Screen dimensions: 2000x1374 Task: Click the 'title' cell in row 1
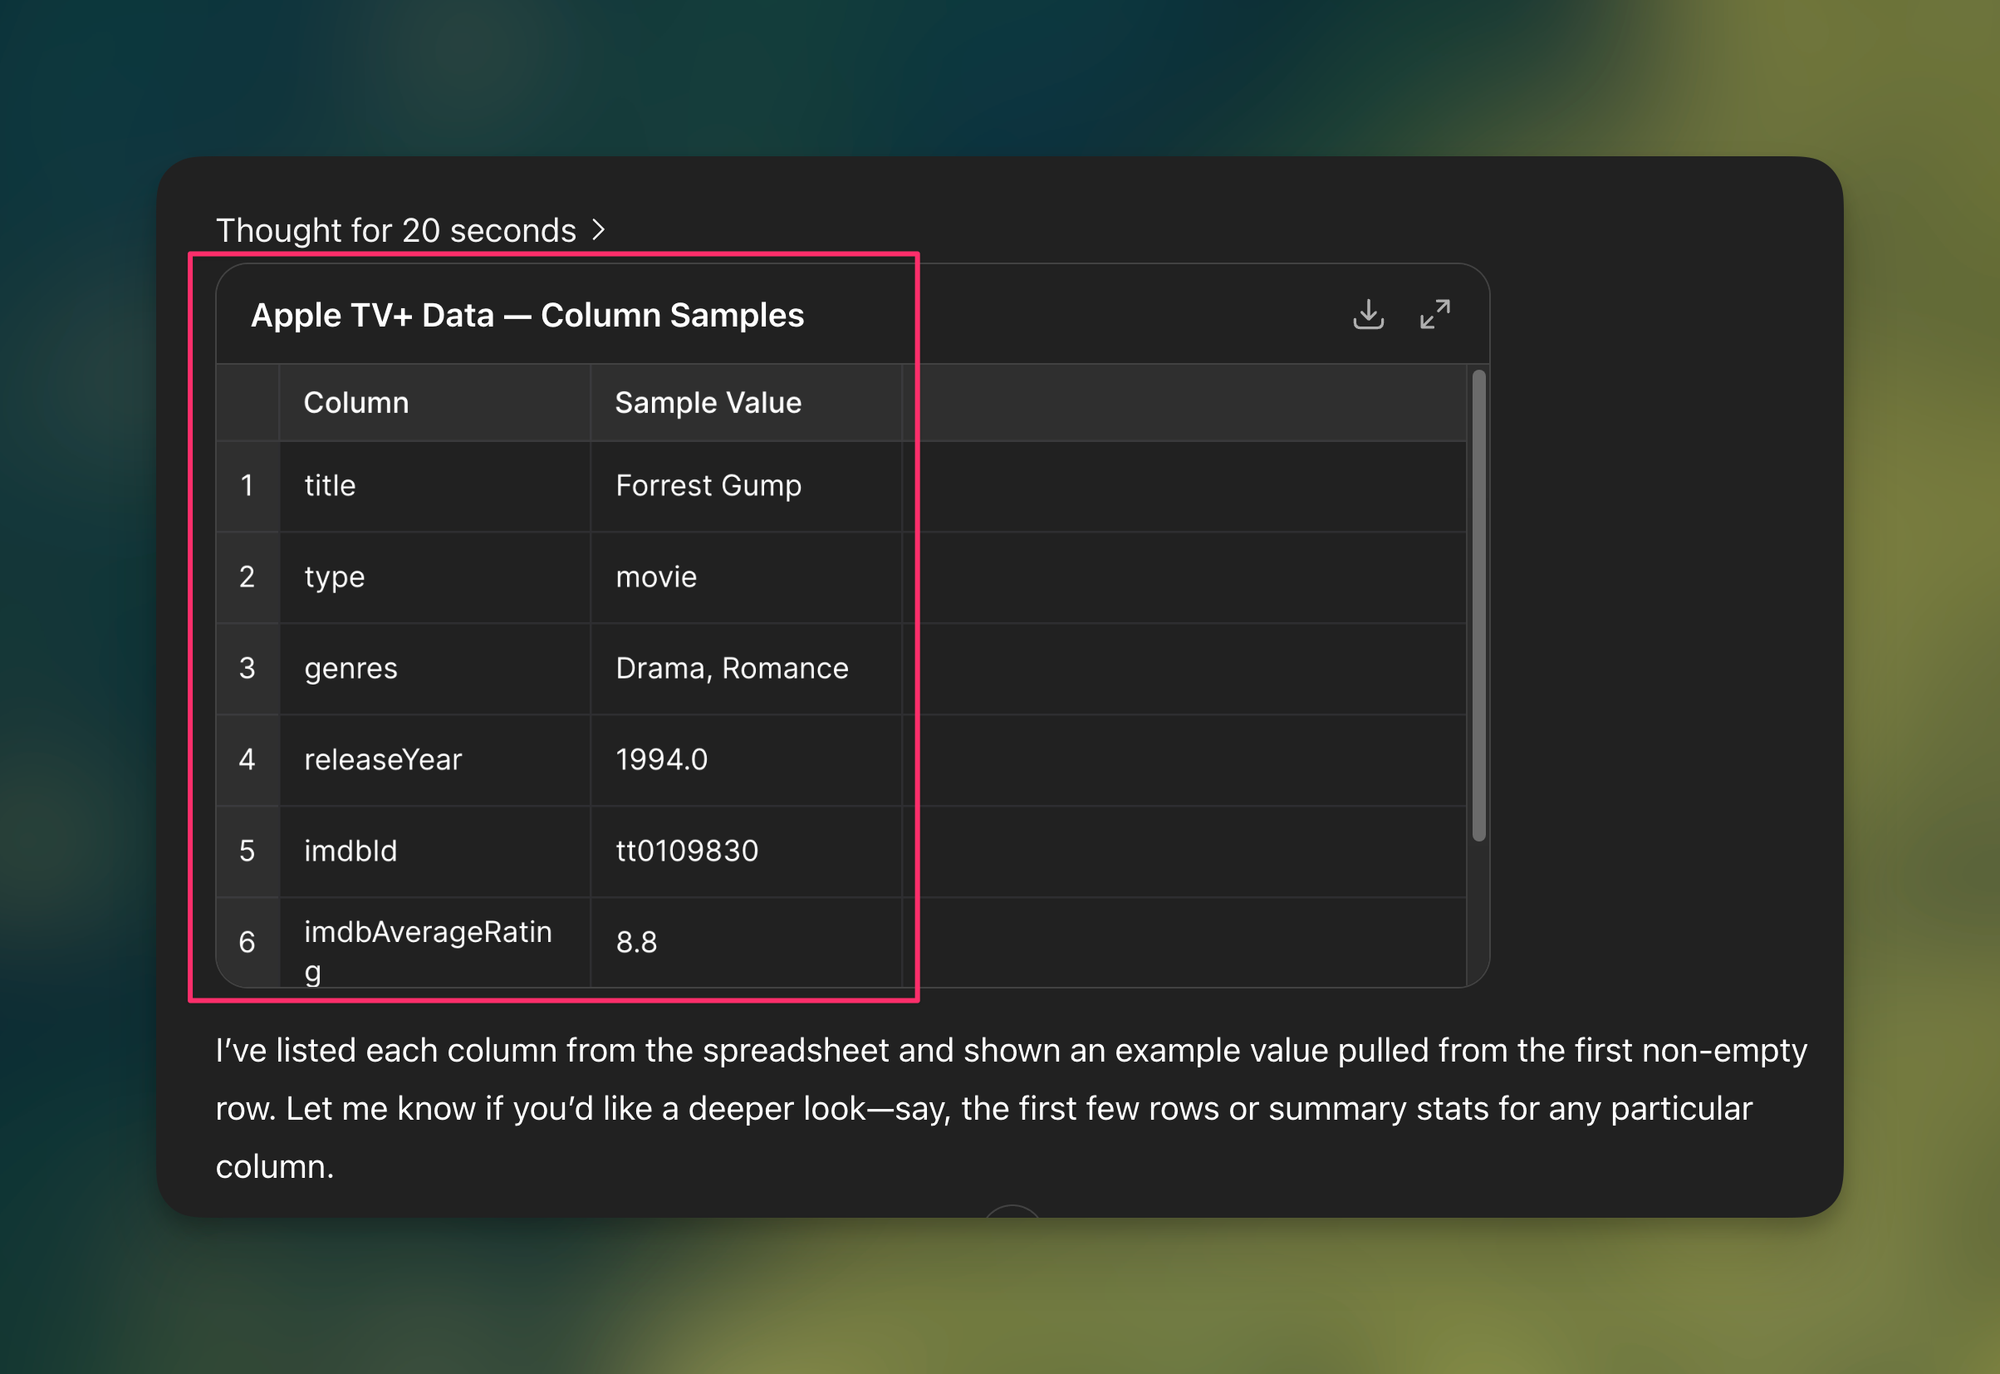tap(434, 486)
